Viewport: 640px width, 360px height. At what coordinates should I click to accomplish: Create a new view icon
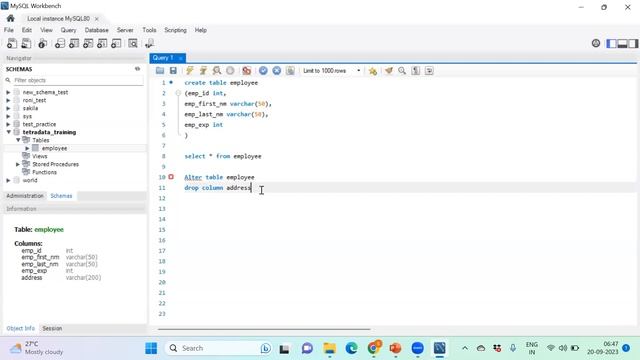(x=88, y=43)
